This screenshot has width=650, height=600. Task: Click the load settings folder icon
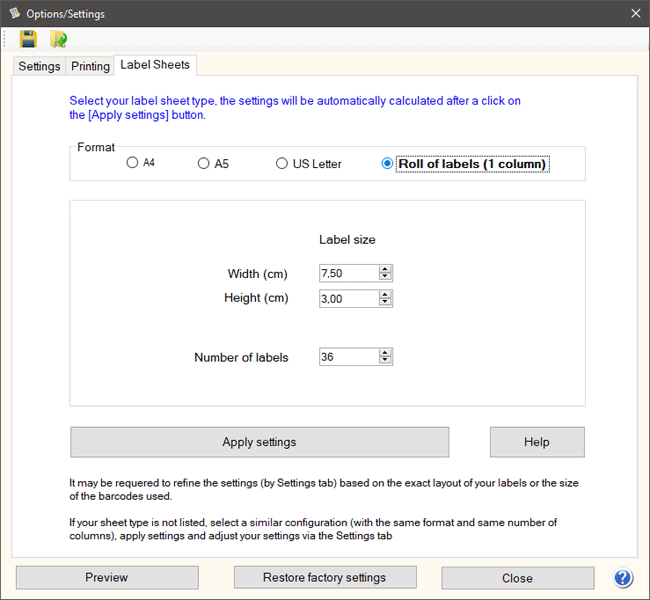tap(58, 39)
